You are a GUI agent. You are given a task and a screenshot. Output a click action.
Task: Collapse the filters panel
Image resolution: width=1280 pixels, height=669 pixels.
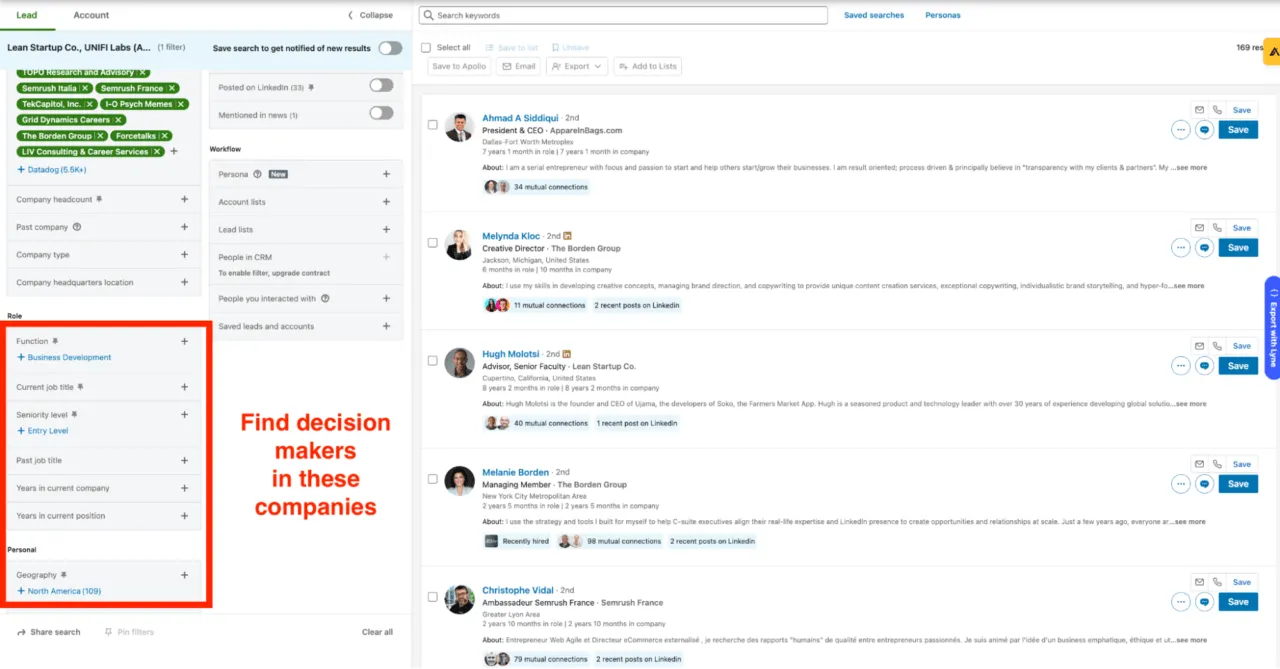tap(370, 15)
